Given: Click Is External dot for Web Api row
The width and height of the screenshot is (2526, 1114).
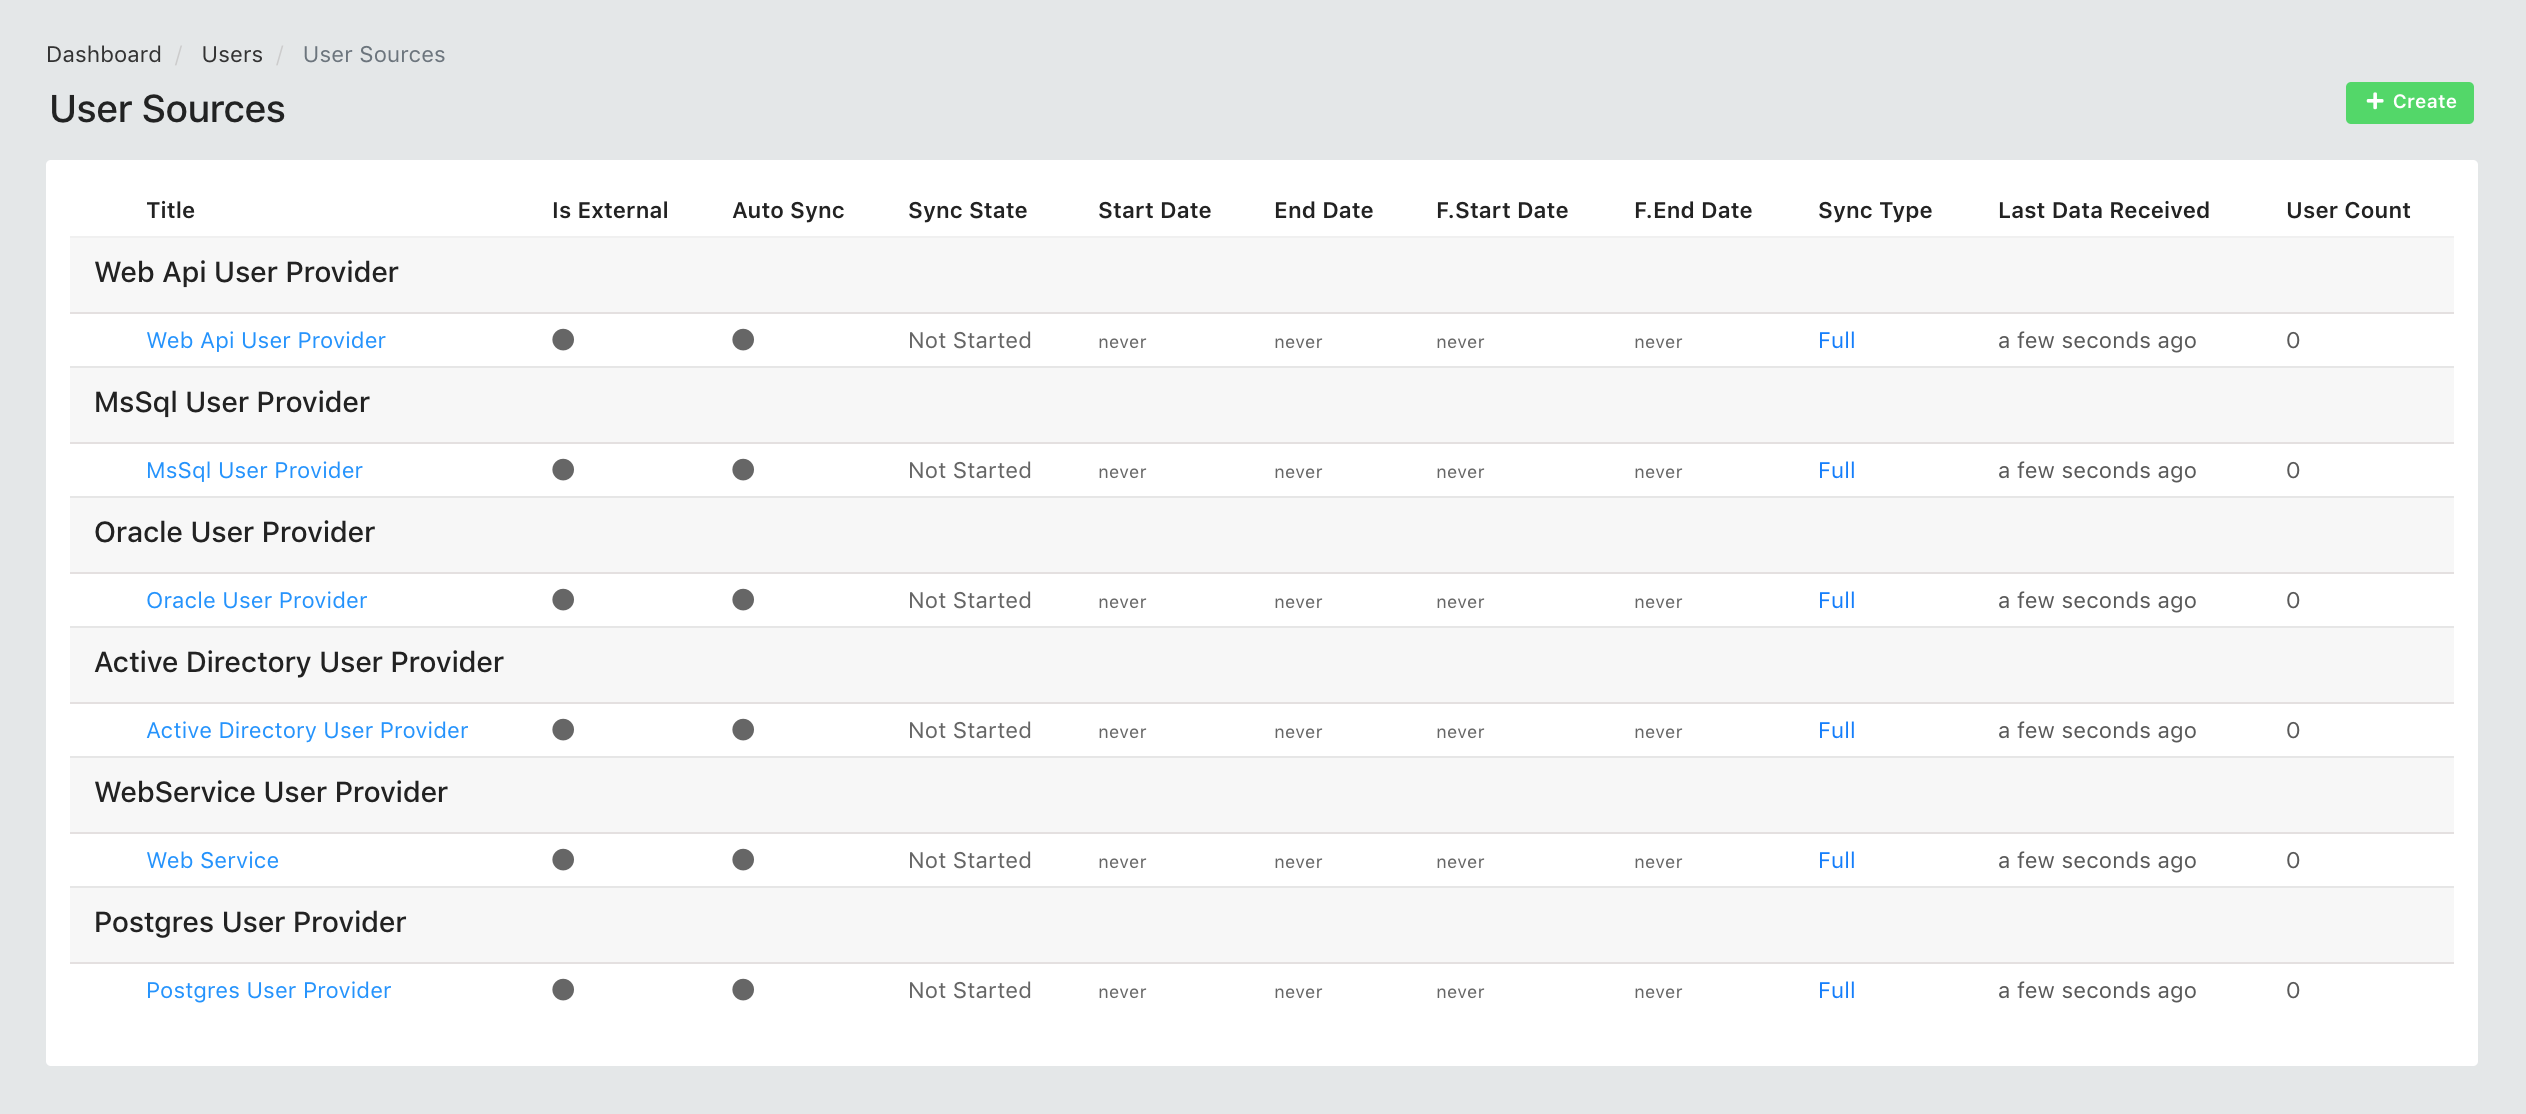Looking at the screenshot, I should tap(563, 340).
